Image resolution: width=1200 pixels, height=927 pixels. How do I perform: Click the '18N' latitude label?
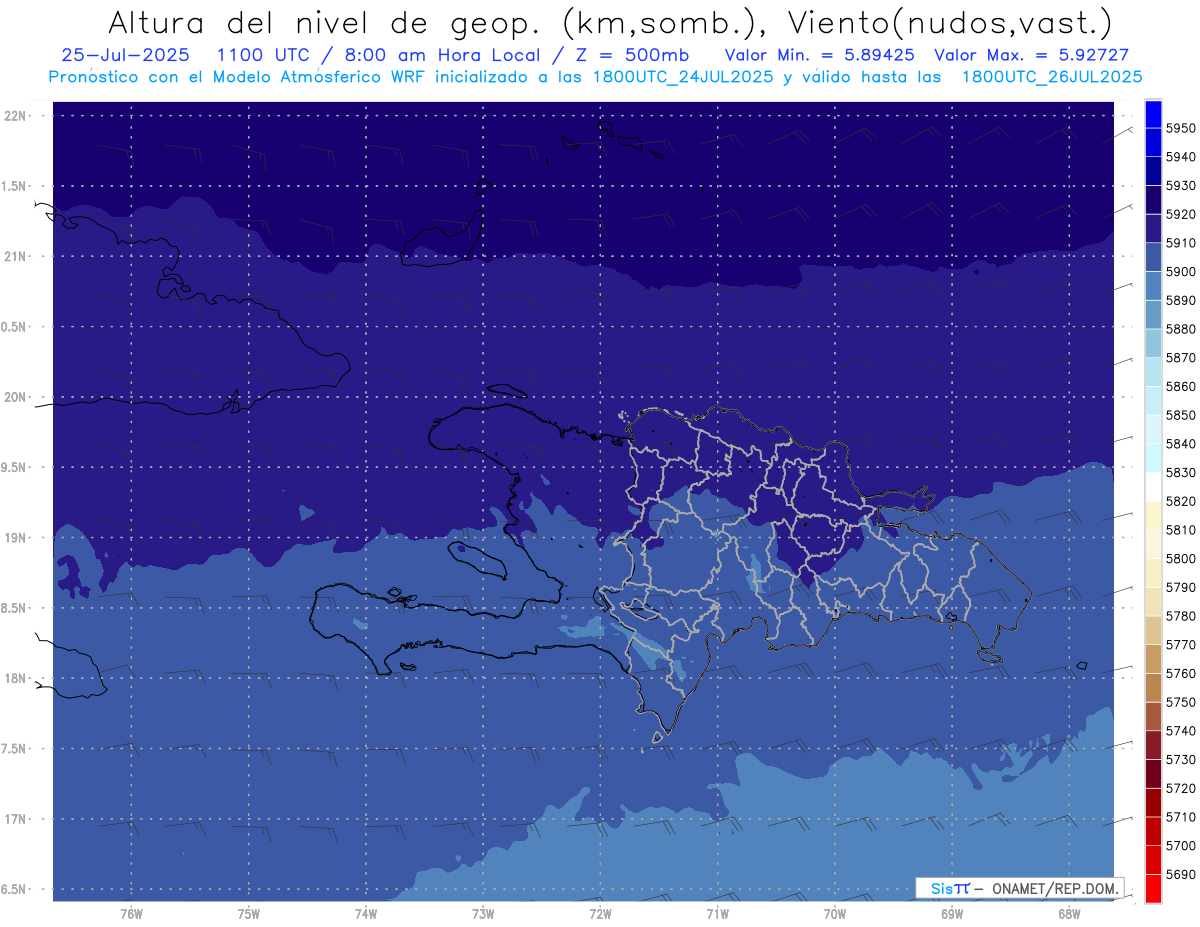coord(17,678)
